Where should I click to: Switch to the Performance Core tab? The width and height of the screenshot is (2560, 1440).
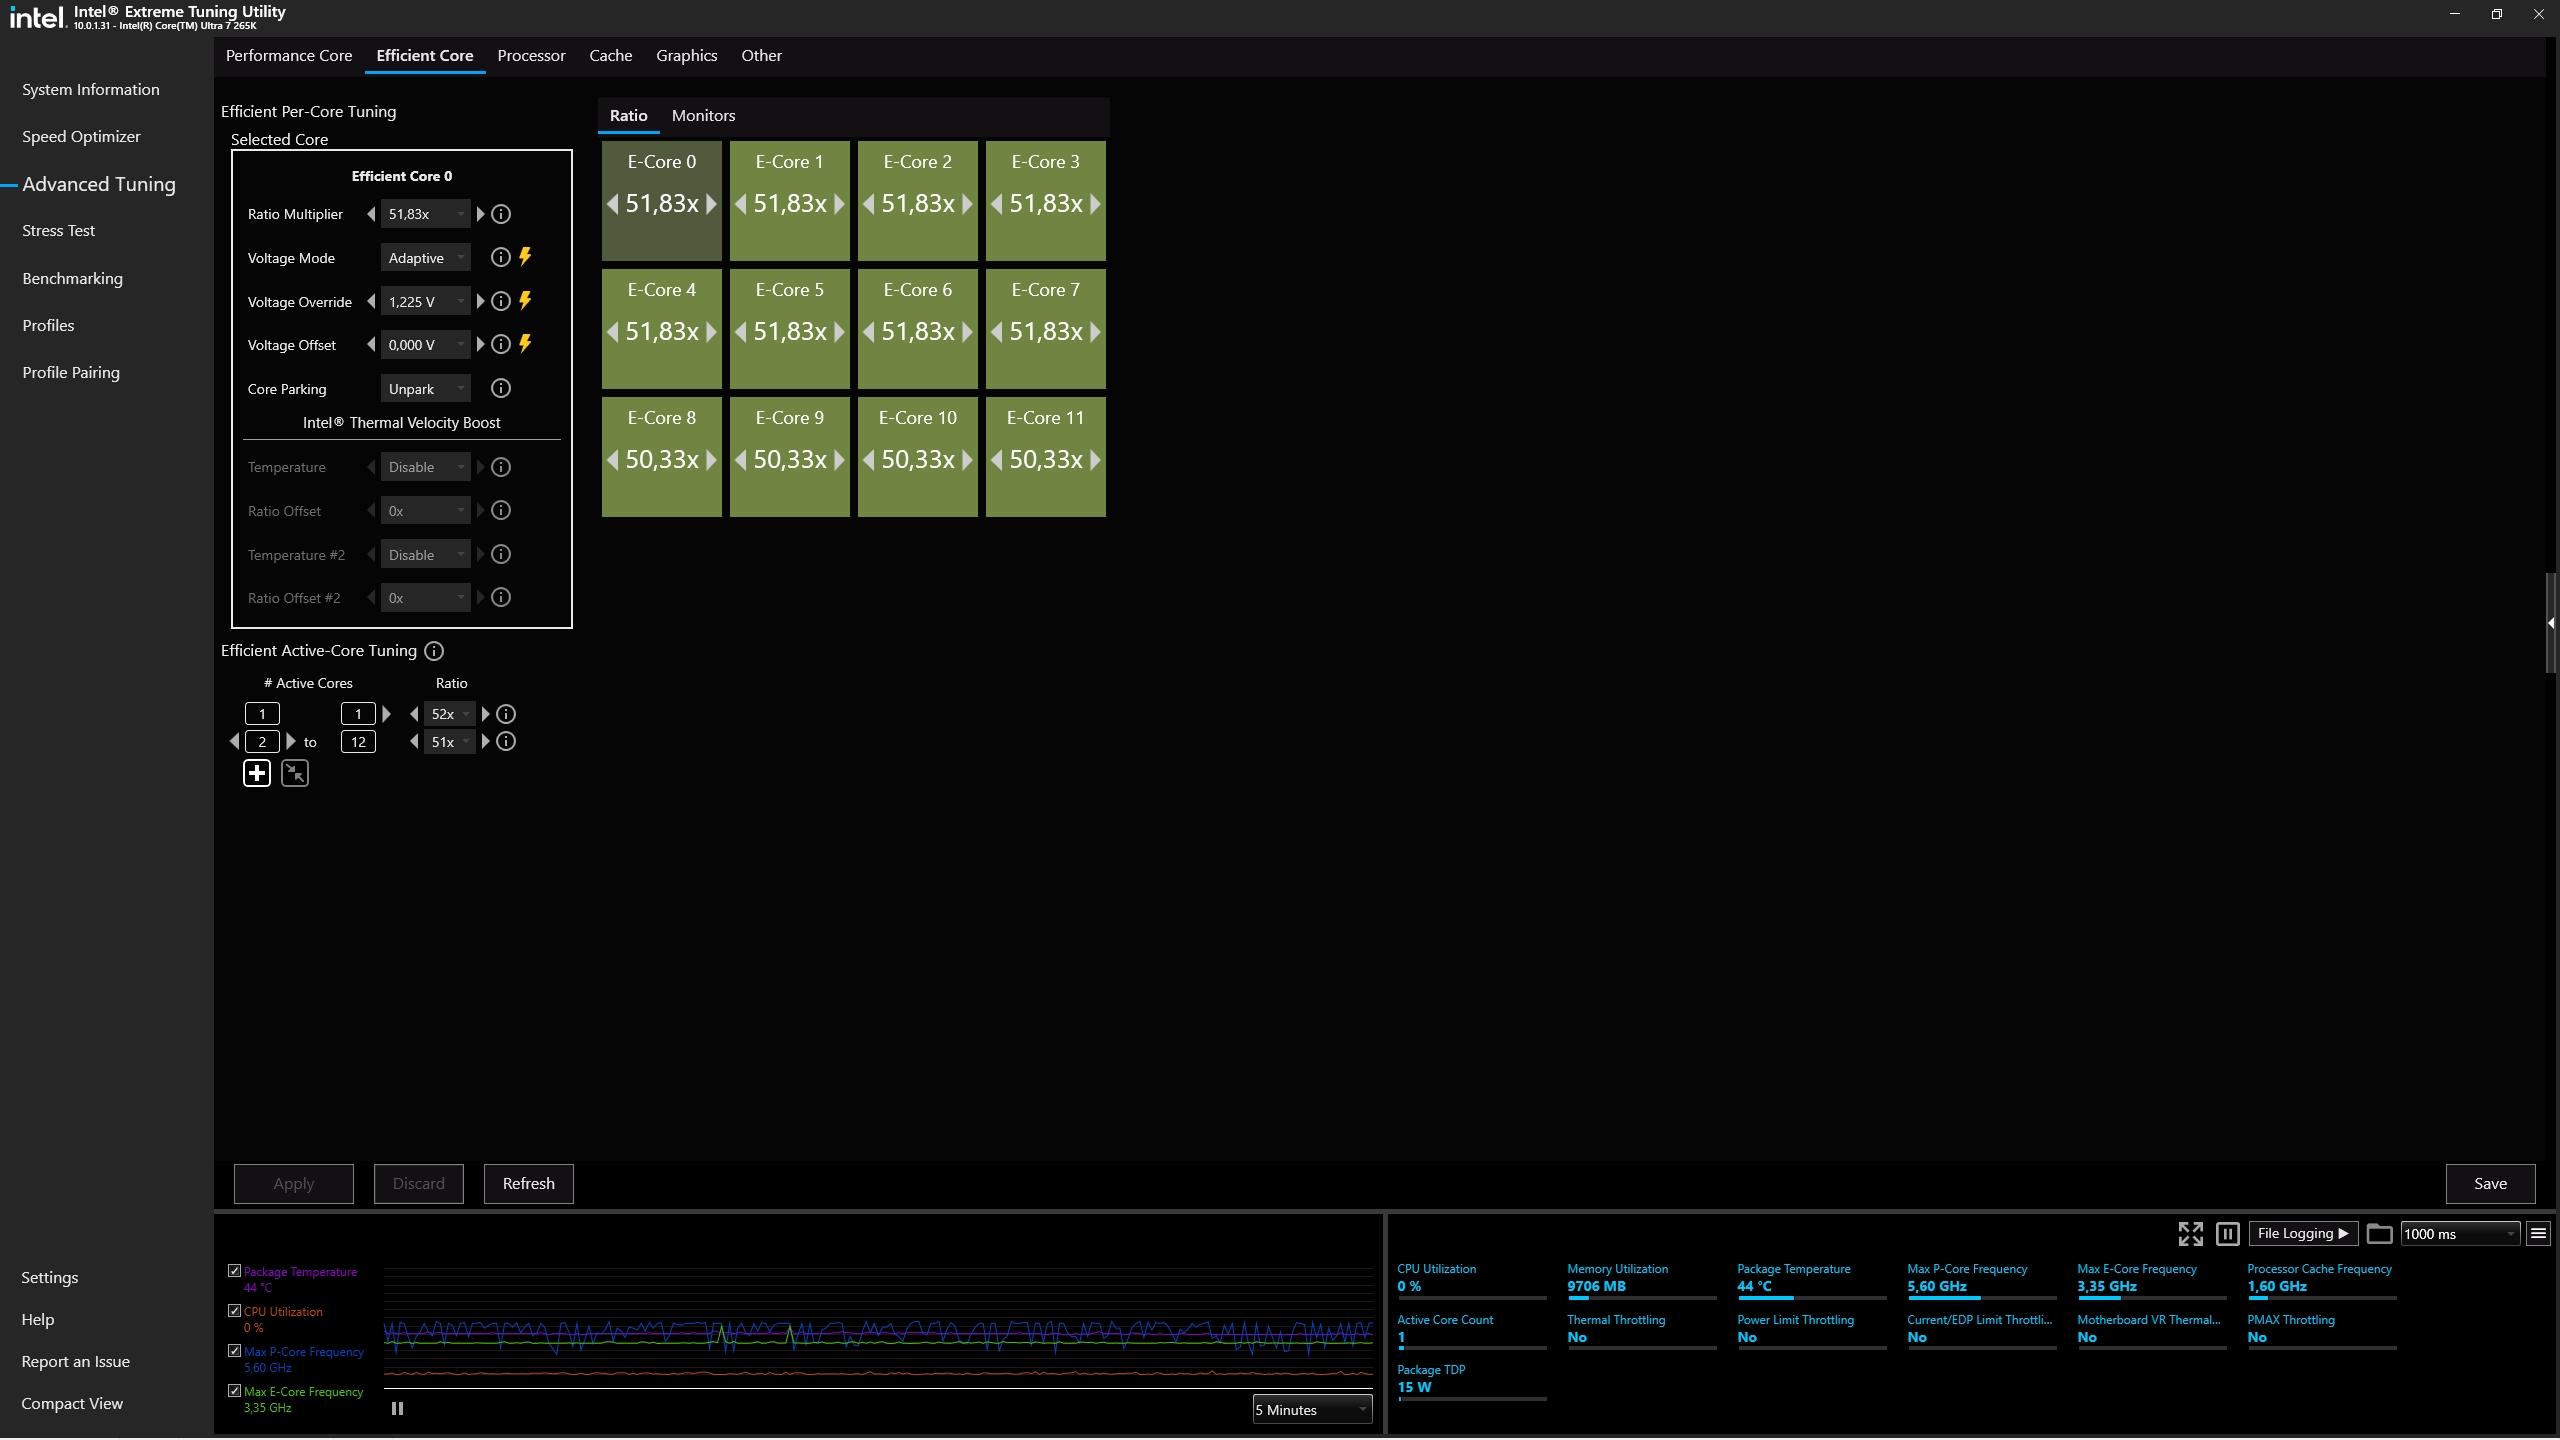(289, 56)
